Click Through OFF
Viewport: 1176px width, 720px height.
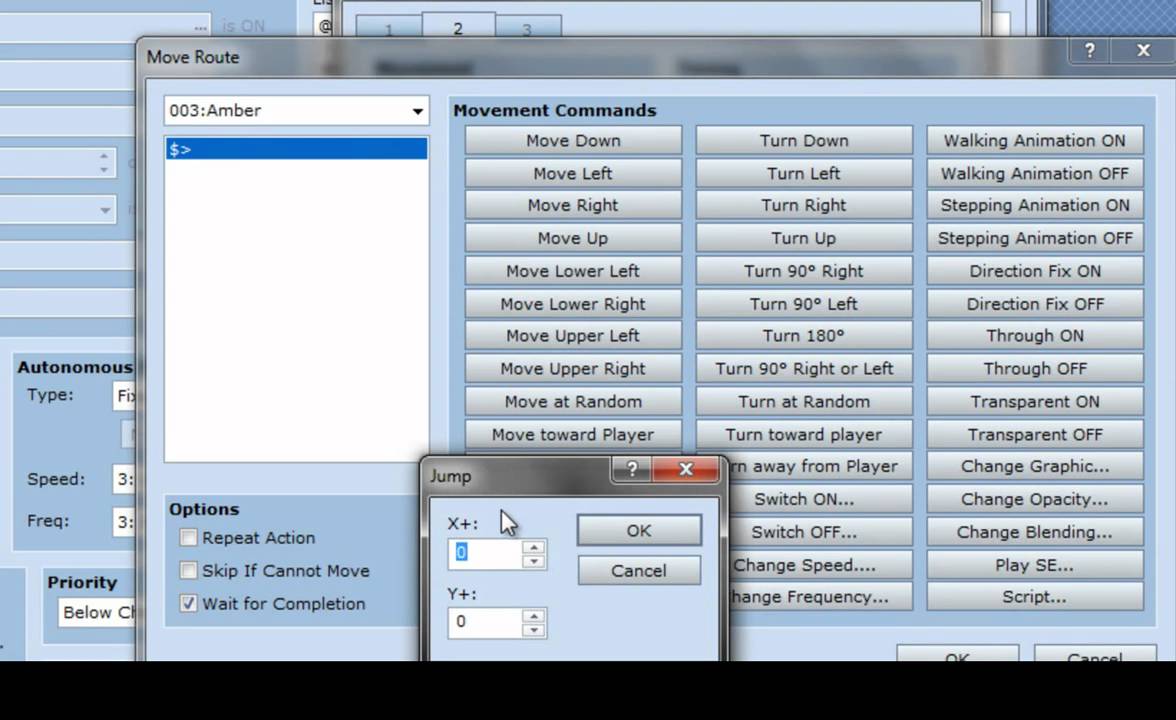(x=1035, y=368)
